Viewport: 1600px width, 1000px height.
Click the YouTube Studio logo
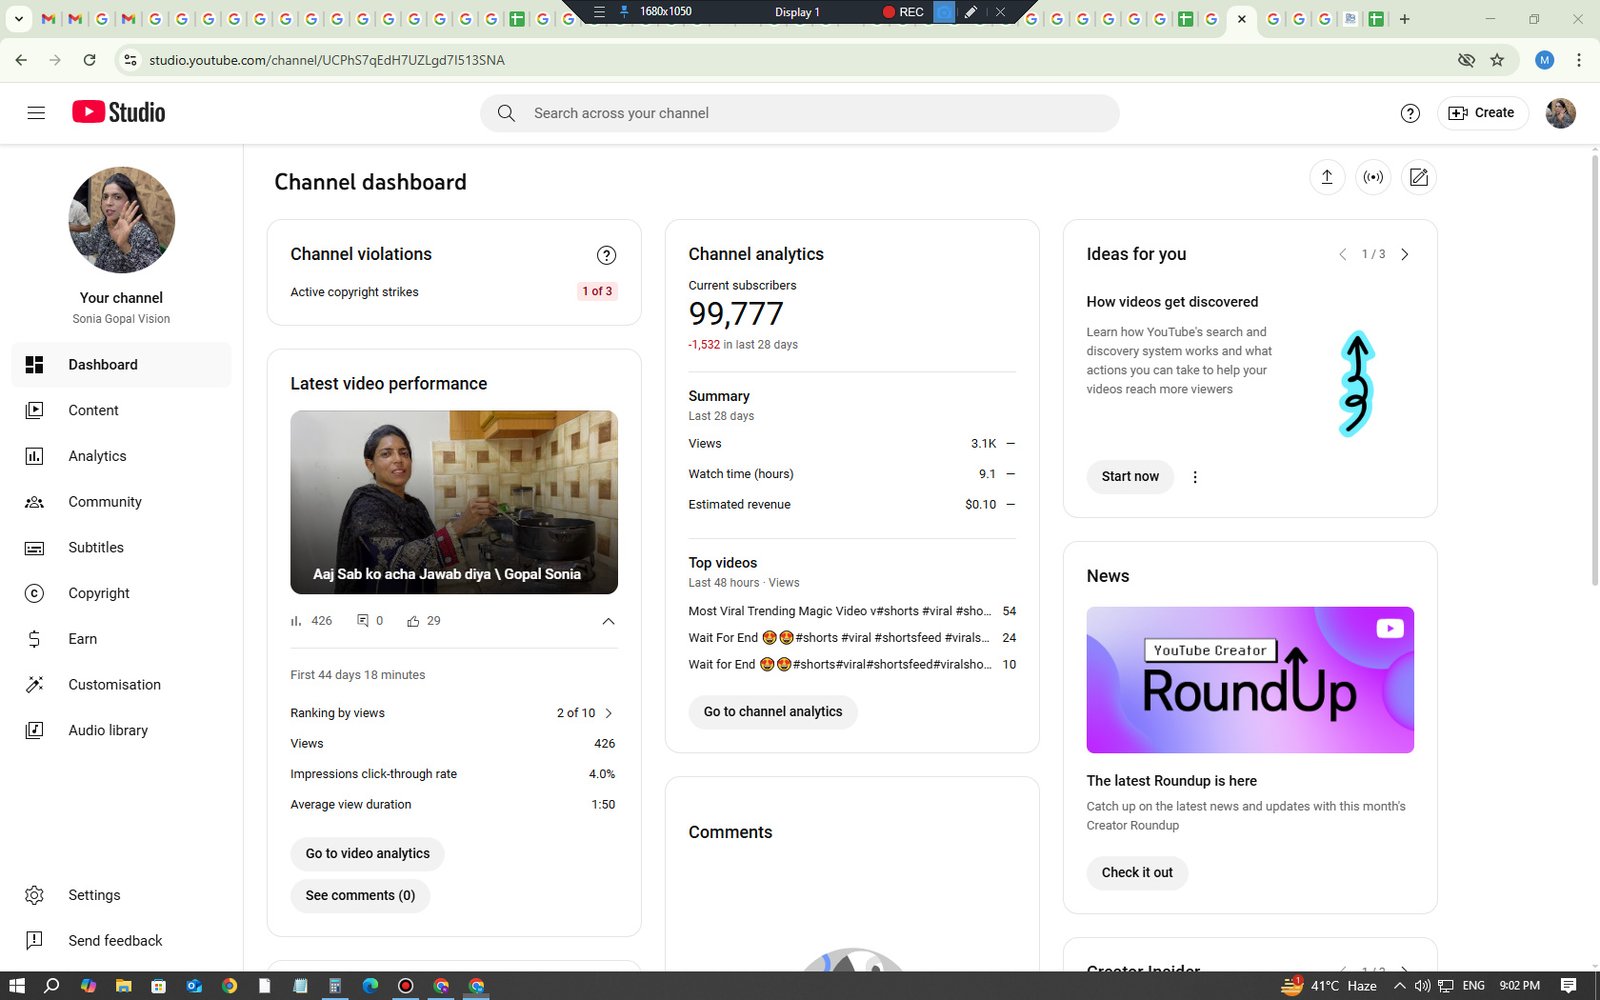[x=118, y=112]
